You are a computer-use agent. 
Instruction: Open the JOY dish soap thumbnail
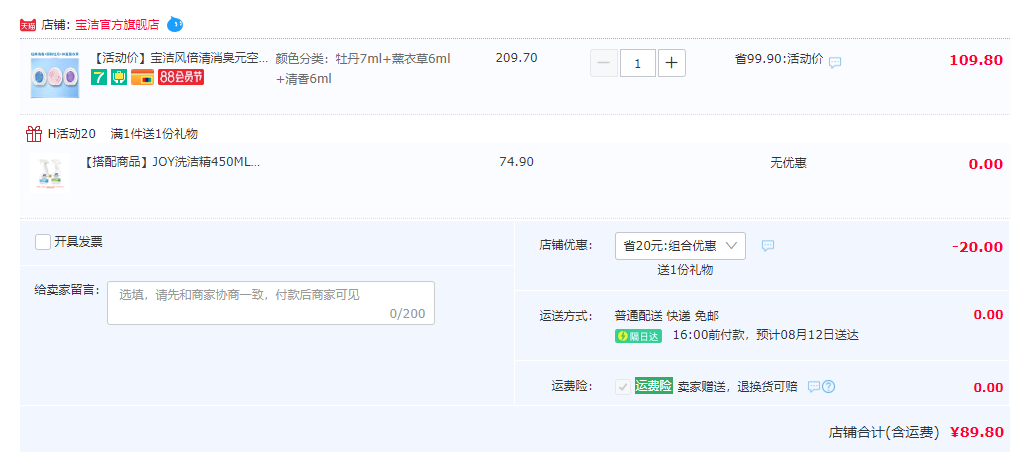coord(50,172)
